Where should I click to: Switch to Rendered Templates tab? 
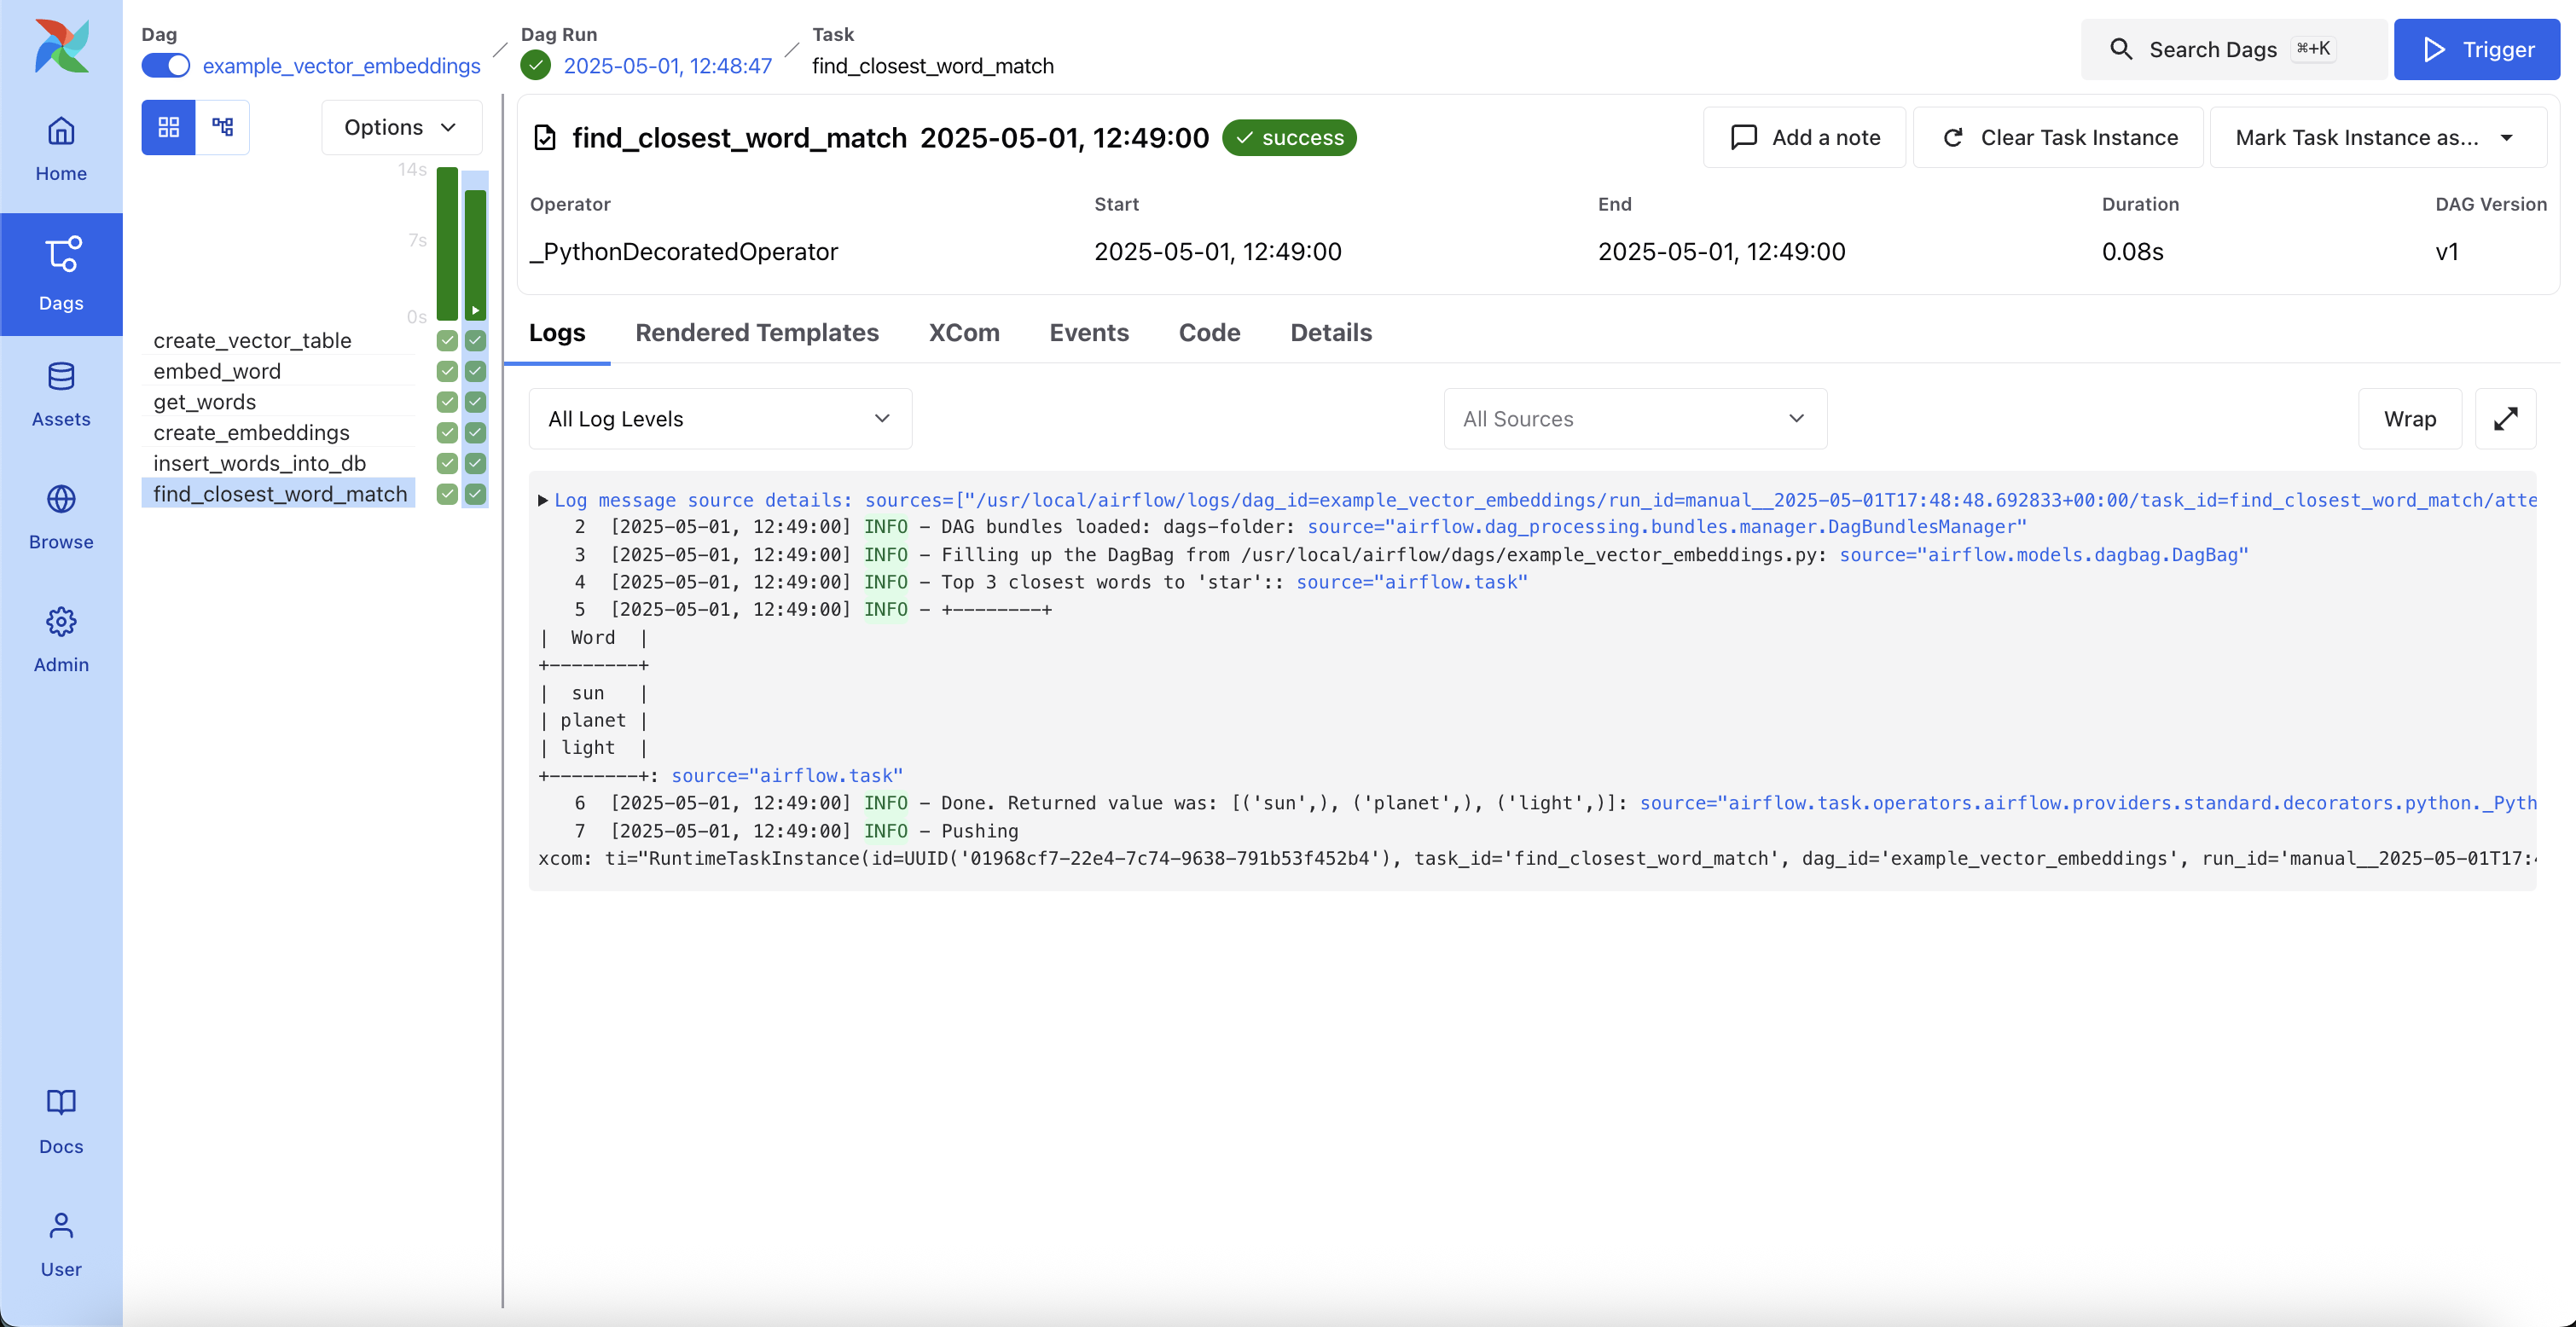click(x=757, y=333)
